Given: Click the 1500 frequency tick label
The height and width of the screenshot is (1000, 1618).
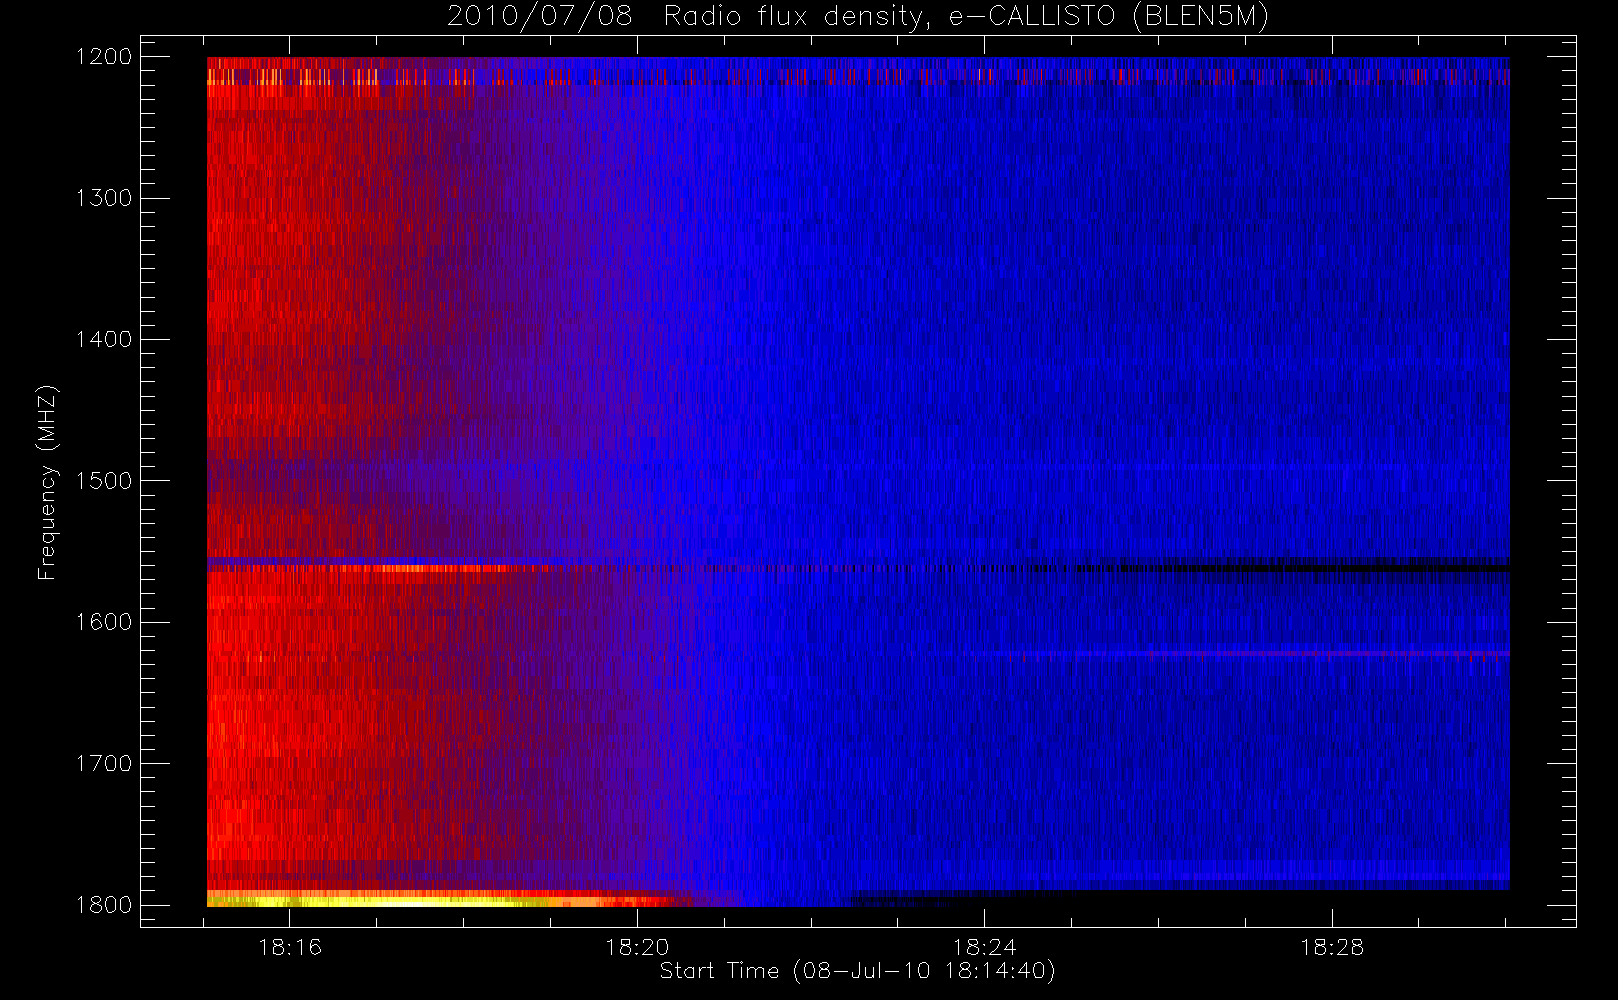Looking at the screenshot, I should click(104, 481).
